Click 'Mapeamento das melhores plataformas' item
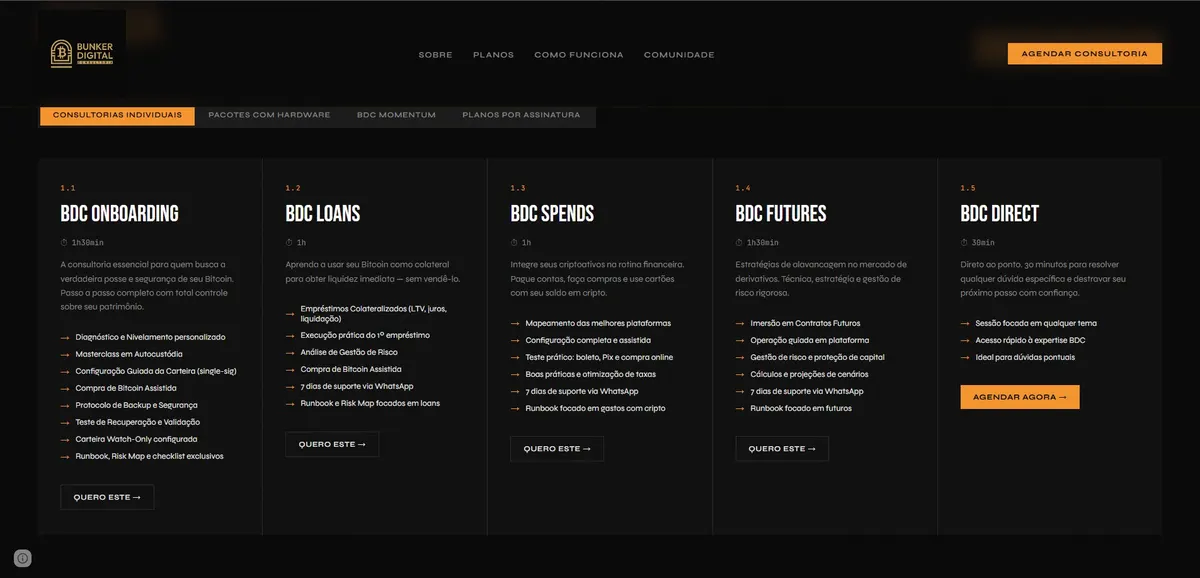Screen dimensions: 1200x578 [598, 323]
